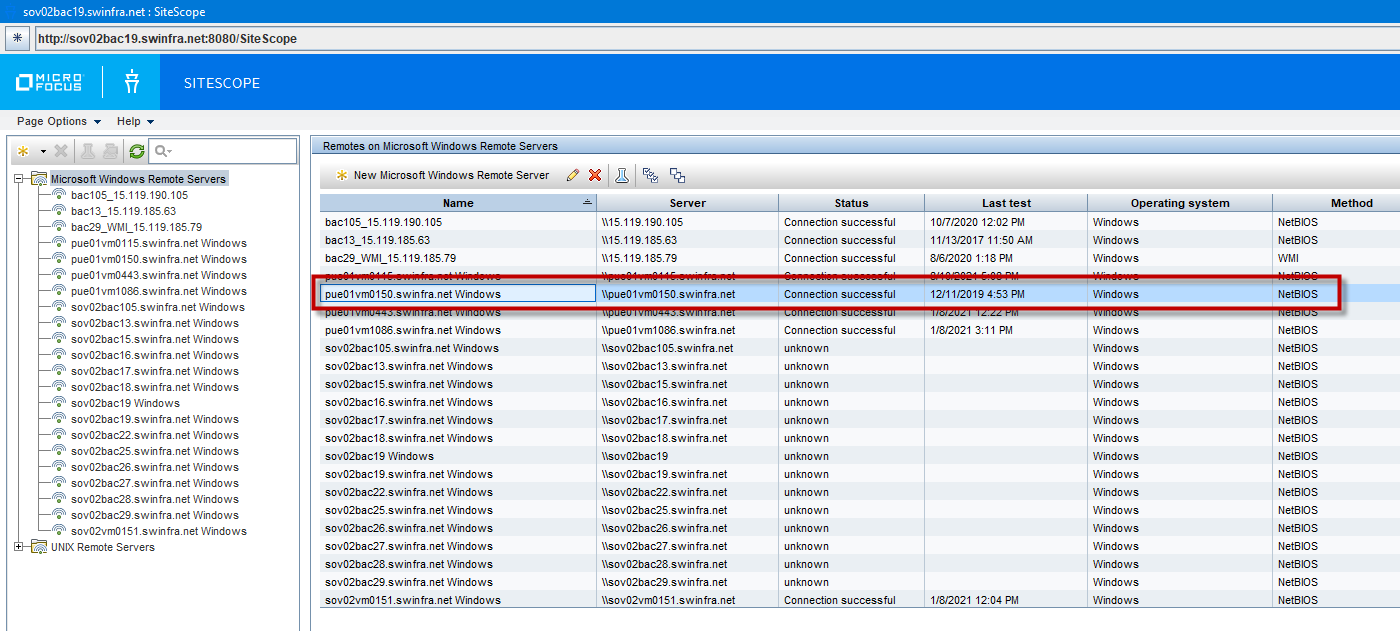Image resolution: width=1400 pixels, height=631 pixels.
Task: Refresh the remote servers tree
Action: point(137,151)
